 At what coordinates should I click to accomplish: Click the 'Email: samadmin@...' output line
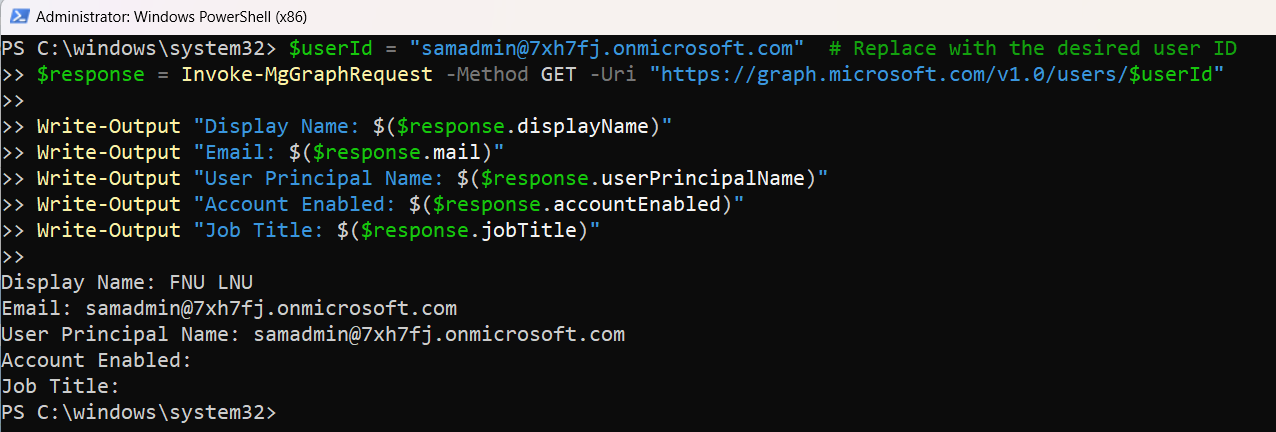click(x=229, y=308)
